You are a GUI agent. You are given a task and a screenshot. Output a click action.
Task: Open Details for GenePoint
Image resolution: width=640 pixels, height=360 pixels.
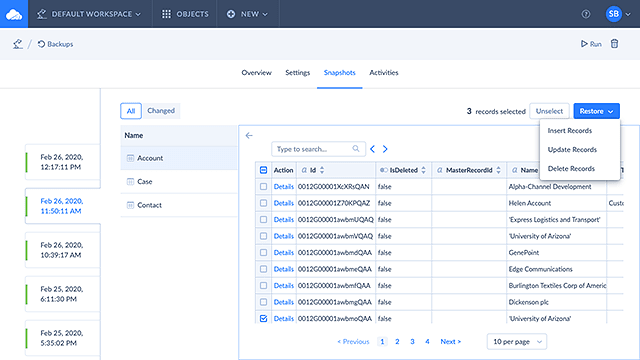click(284, 253)
